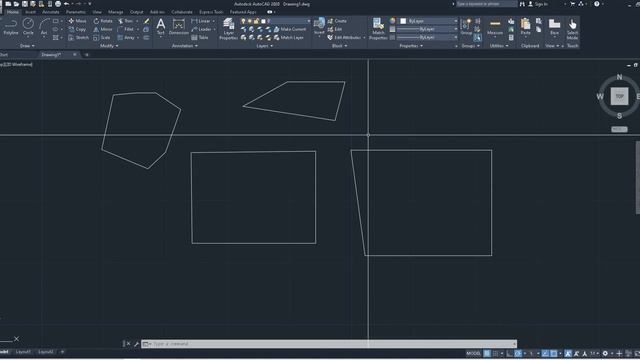This screenshot has width=640, height=360.
Task: Open workspace switching gear in status bar
Action: 605,353
